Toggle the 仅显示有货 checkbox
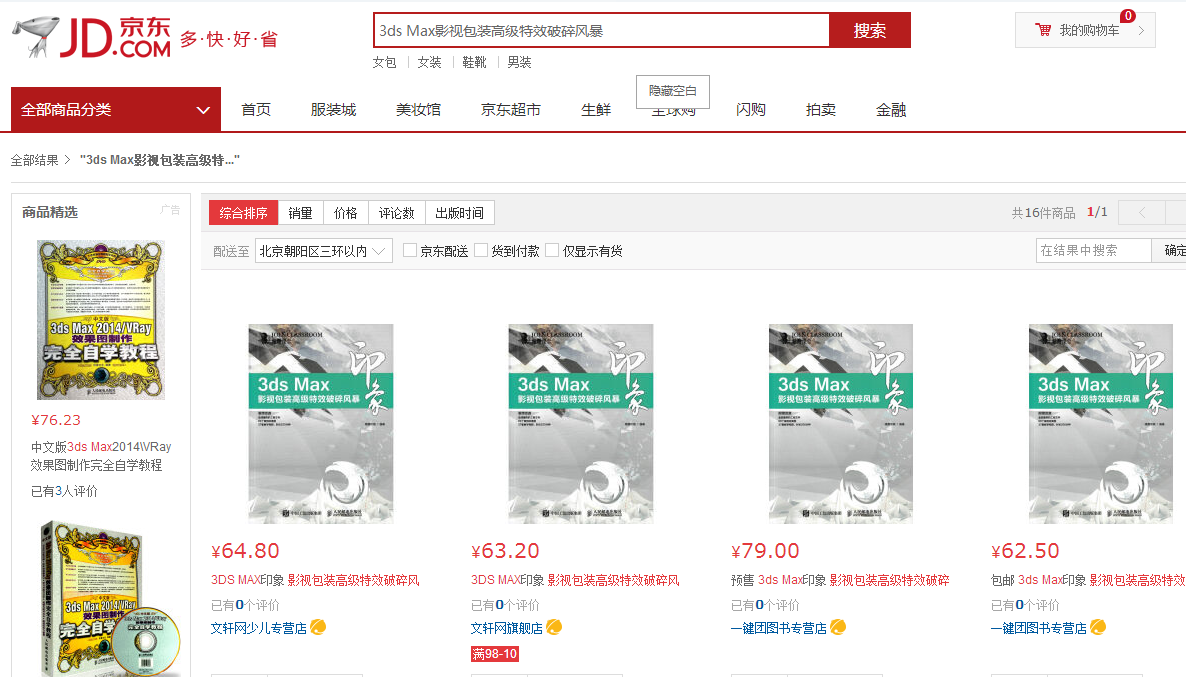The image size is (1186, 677). click(552, 250)
